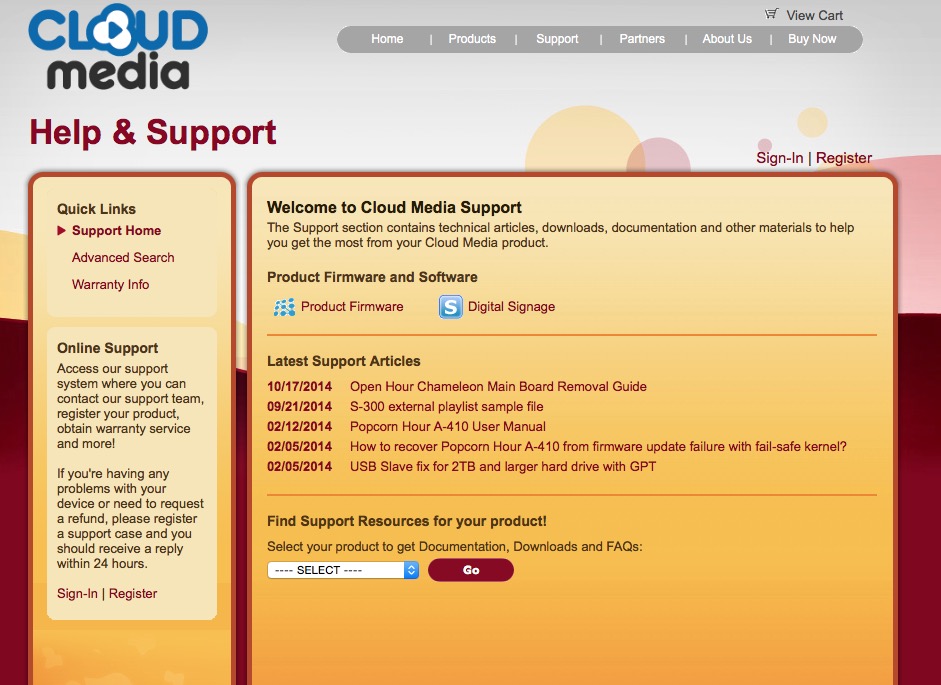Click the Welcome to Cloud Media Support heading
Image resolution: width=941 pixels, height=685 pixels.
(x=394, y=208)
